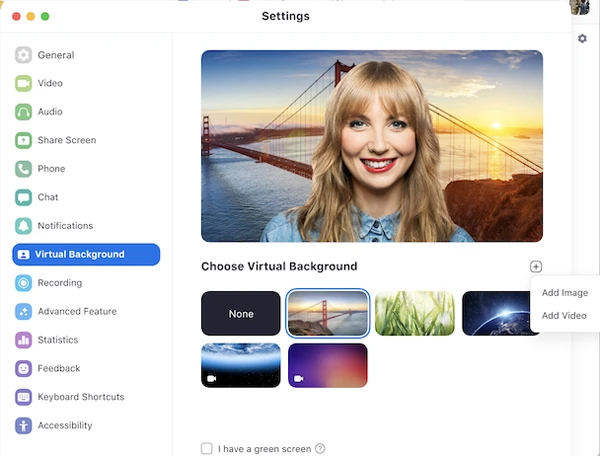Select the green grass background thumbnail
This screenshot has width=600, height=456.
[414, 314]
